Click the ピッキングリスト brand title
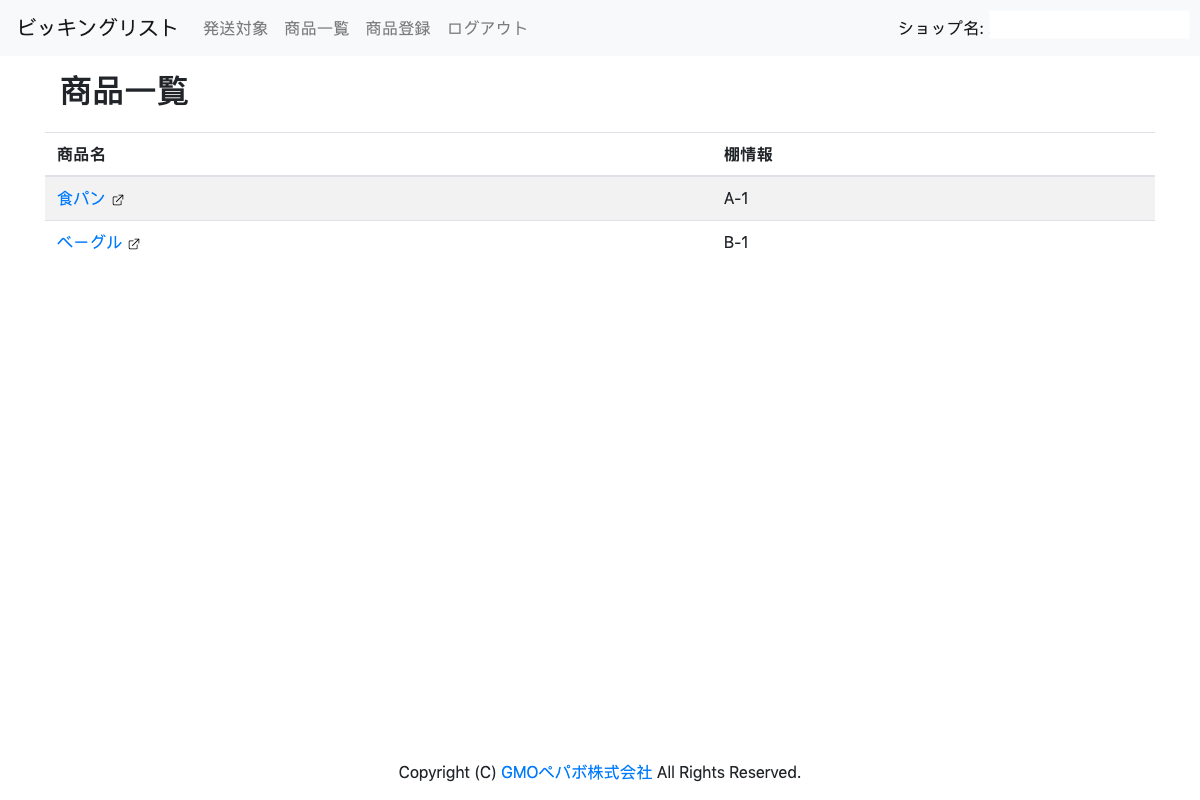This screenshot has width=1200, height=800. click(x=97, y=28)
